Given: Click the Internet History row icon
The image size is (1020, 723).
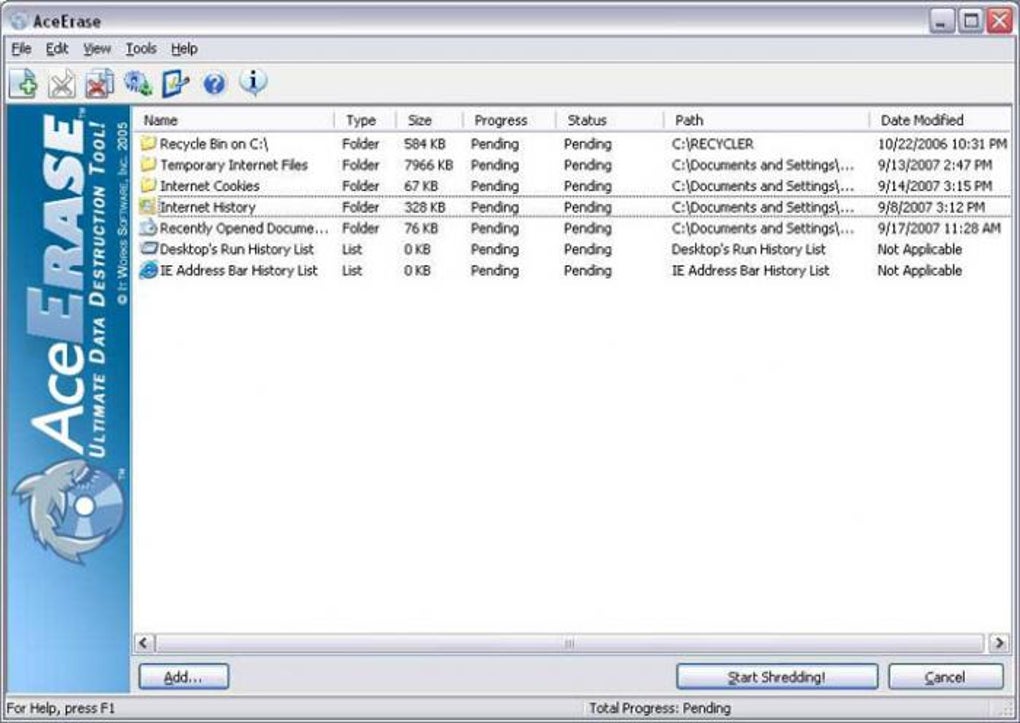Looking at the screenshot, I should (148, 207).
